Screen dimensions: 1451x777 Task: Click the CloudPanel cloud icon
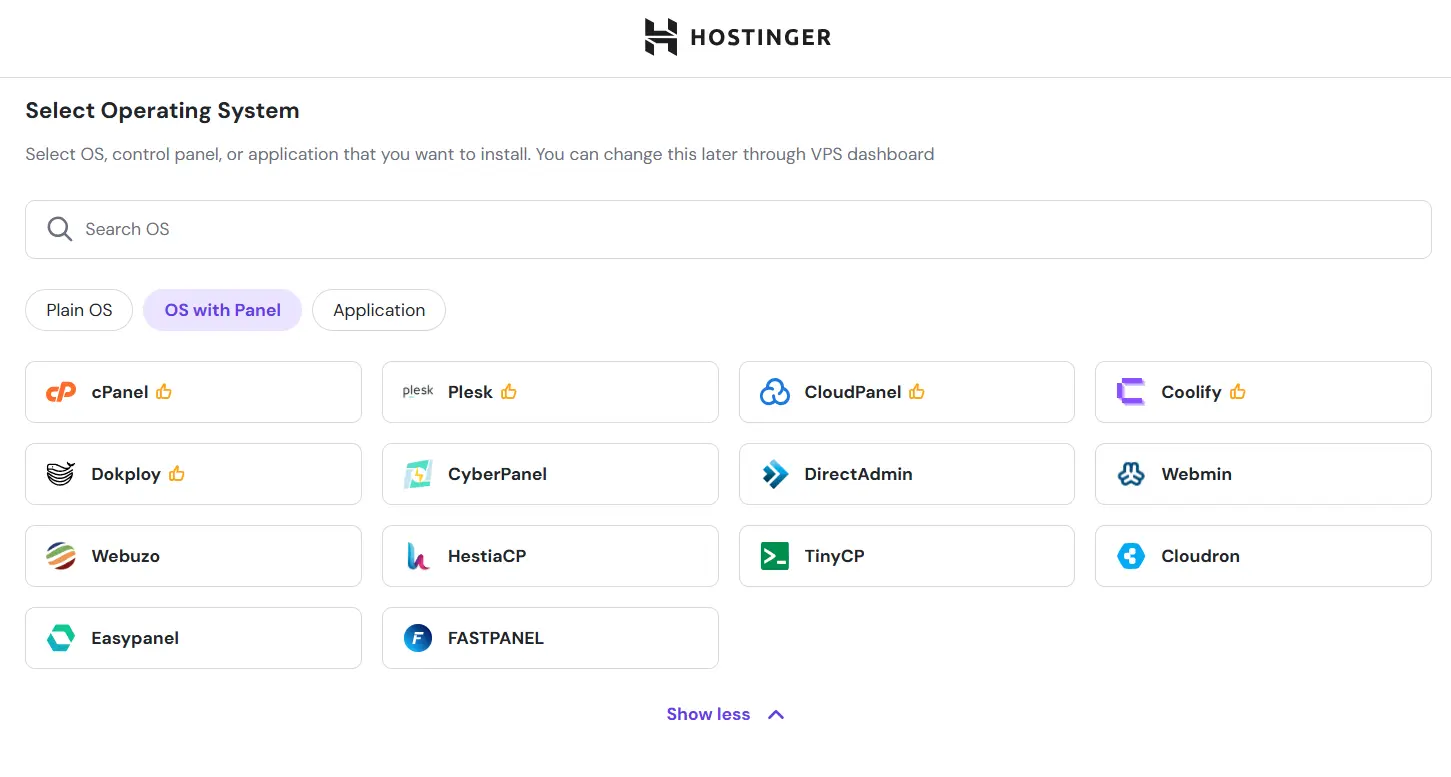click(x=775, y=392)
